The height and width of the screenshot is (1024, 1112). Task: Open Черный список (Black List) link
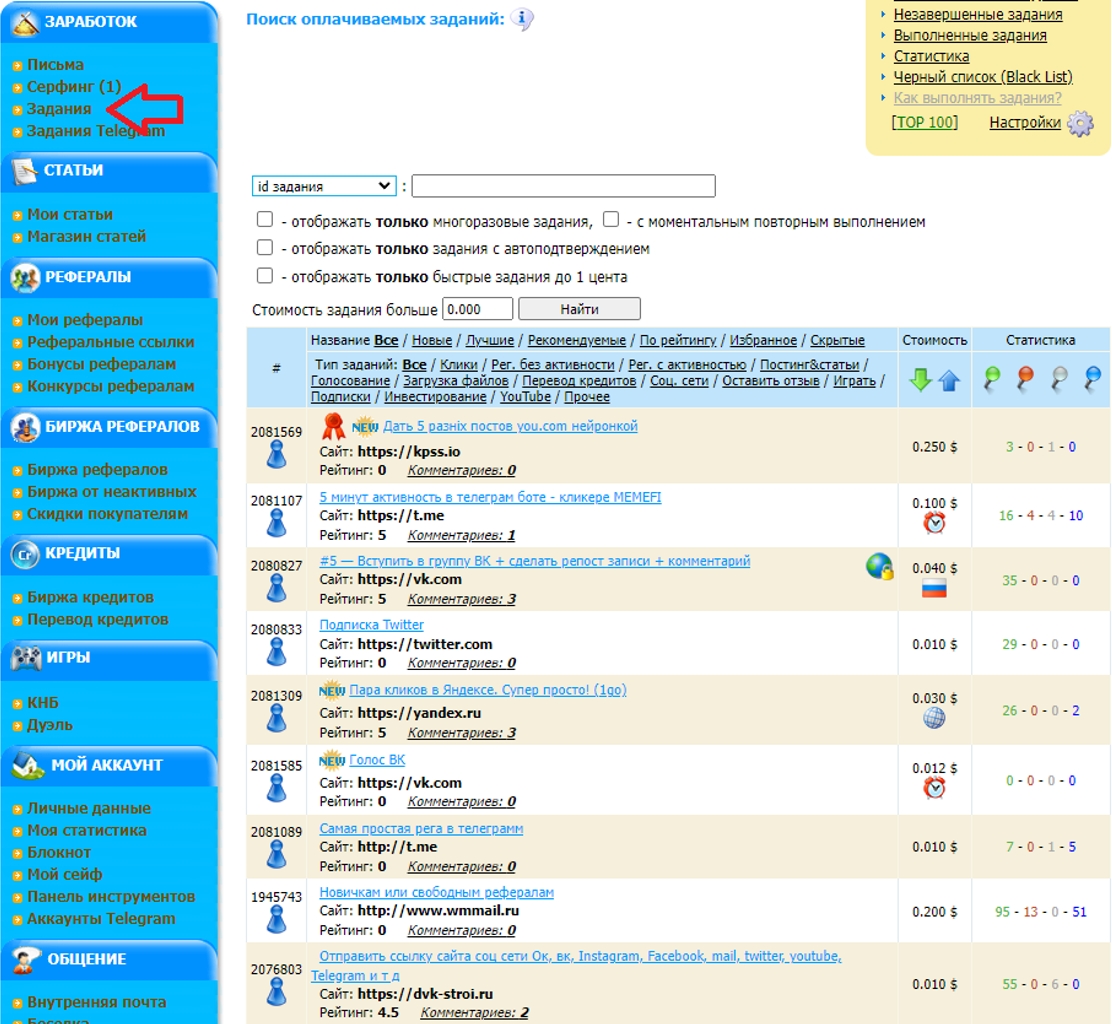tap(983, 77)
